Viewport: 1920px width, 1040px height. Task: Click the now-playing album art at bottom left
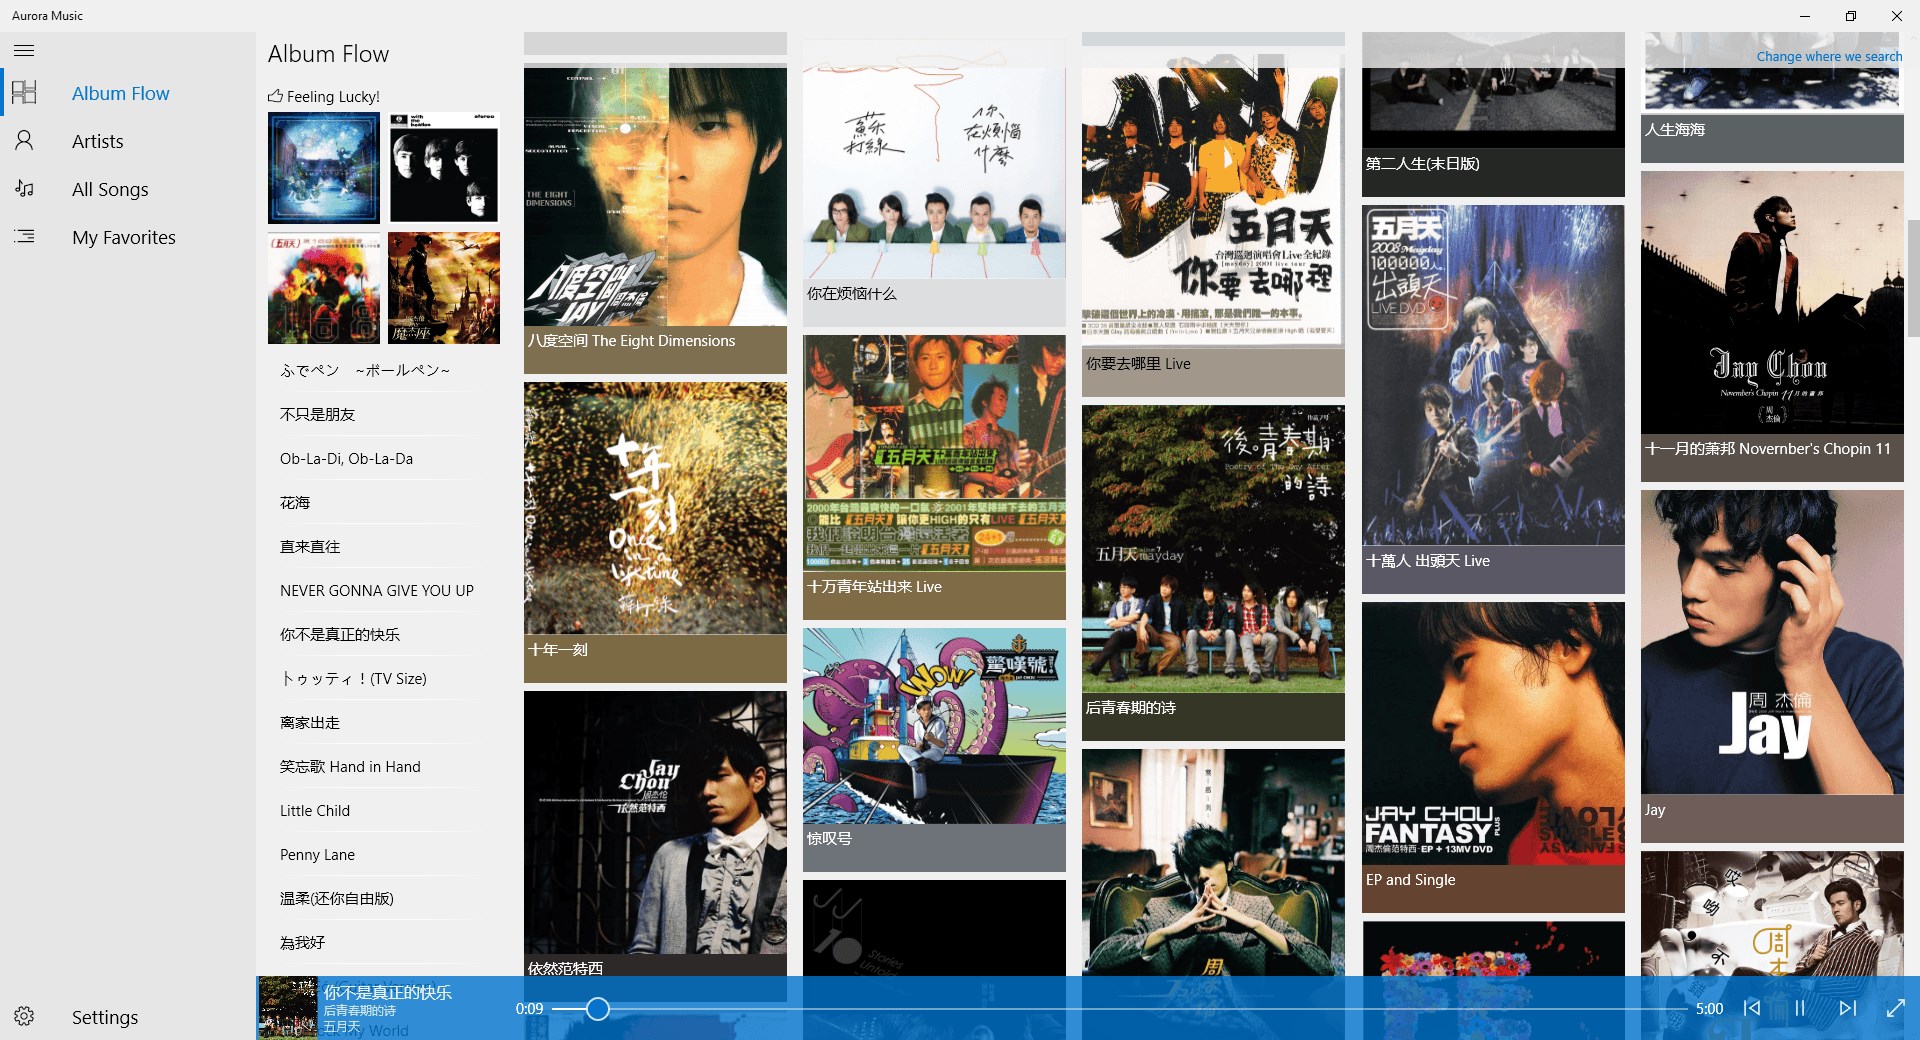(x=287, y=1007)
